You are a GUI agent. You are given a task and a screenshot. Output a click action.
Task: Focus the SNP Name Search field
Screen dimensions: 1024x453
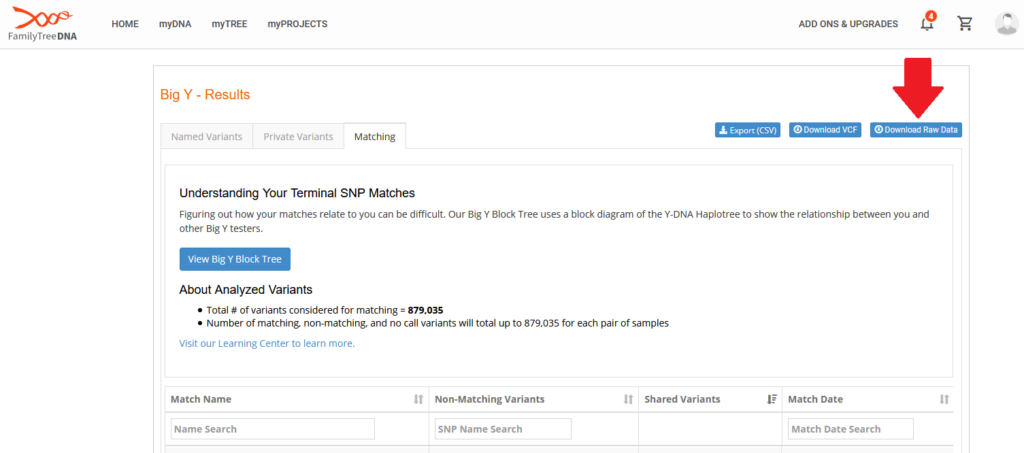pos(503,429)
